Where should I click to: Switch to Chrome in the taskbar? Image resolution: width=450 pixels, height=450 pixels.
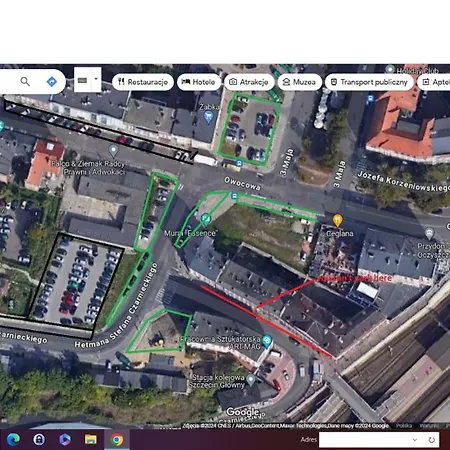click(x=116, y=440)
